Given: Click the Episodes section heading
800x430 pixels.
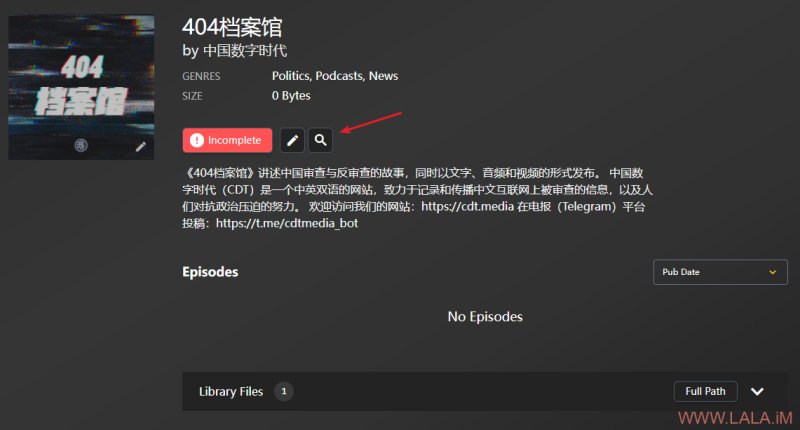Looking at the screenshot, I should point(210,272).
